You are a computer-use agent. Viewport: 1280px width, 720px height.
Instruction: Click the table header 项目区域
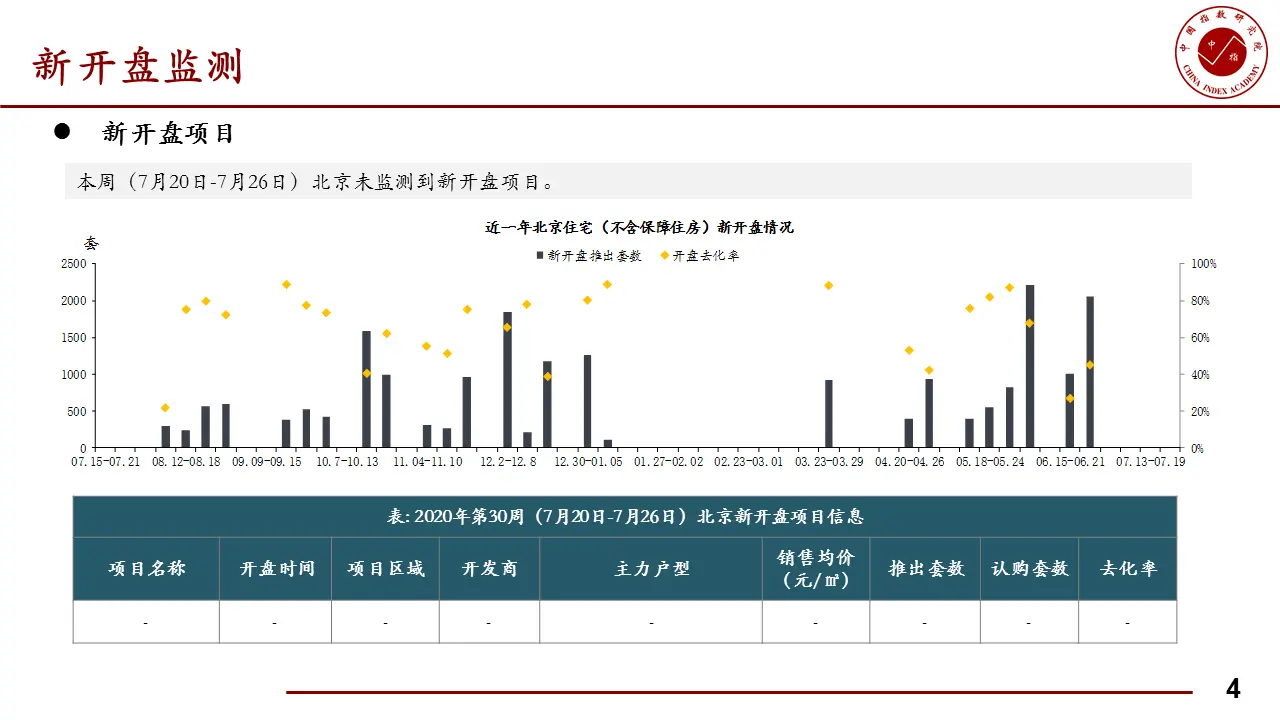click(386, 569)
